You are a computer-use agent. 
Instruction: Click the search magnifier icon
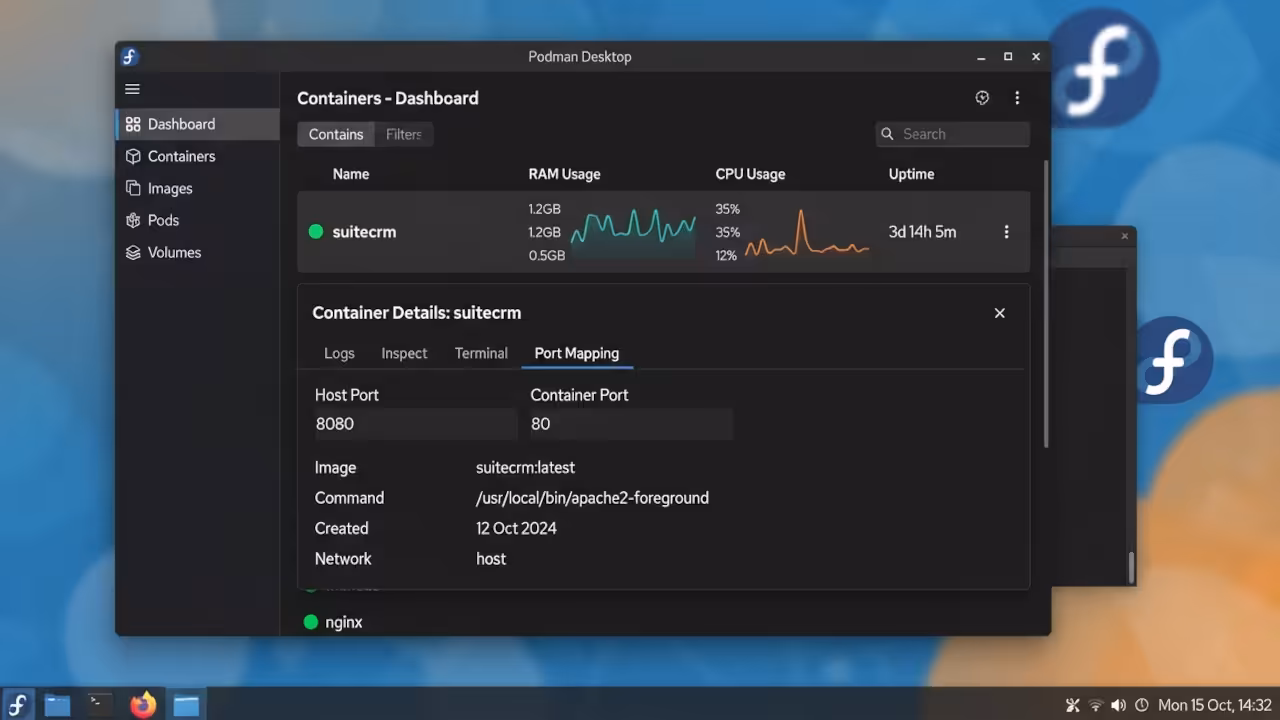coord(887,134)
